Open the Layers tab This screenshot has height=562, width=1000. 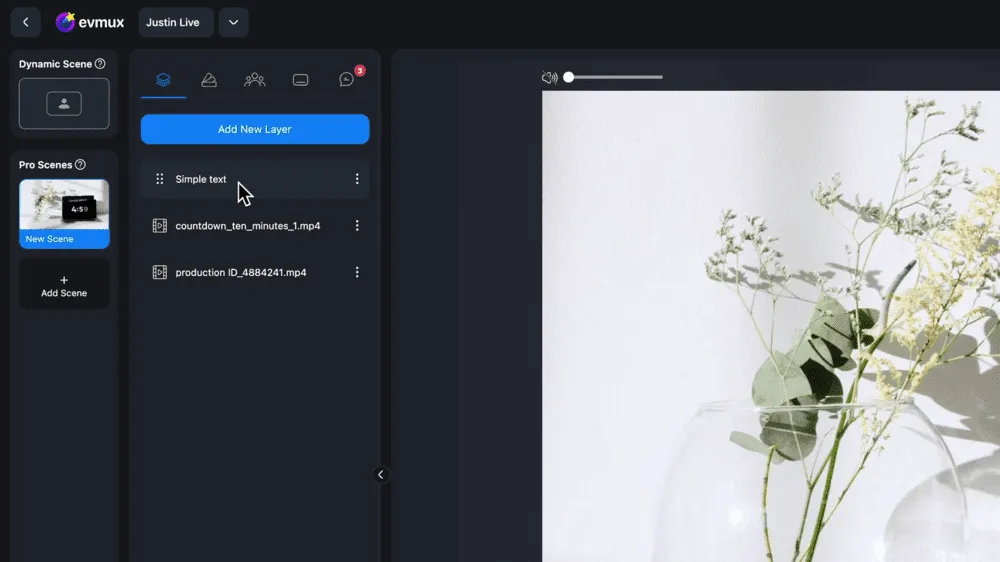coord(163,80)
